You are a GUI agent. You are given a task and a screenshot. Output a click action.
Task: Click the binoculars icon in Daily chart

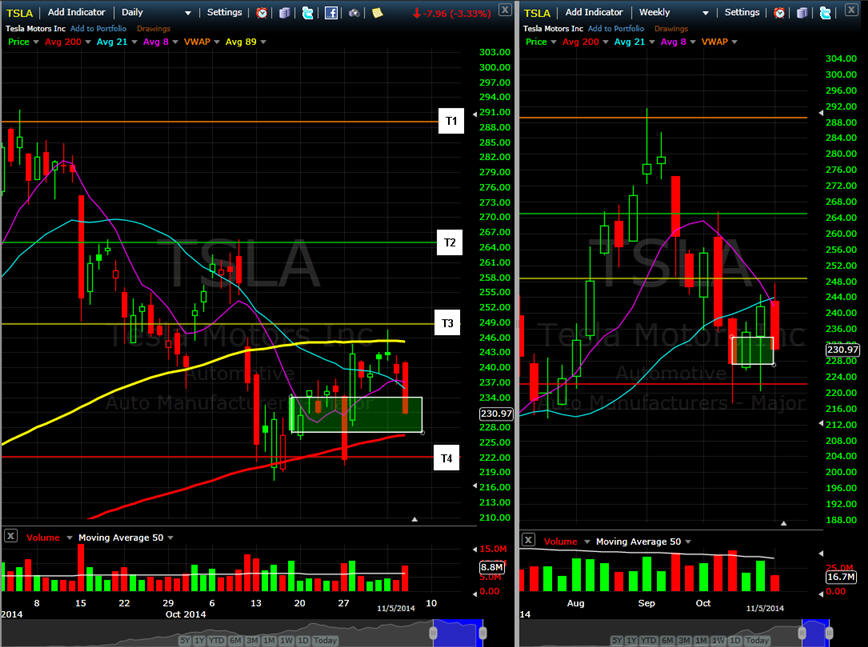coord(354,13)
